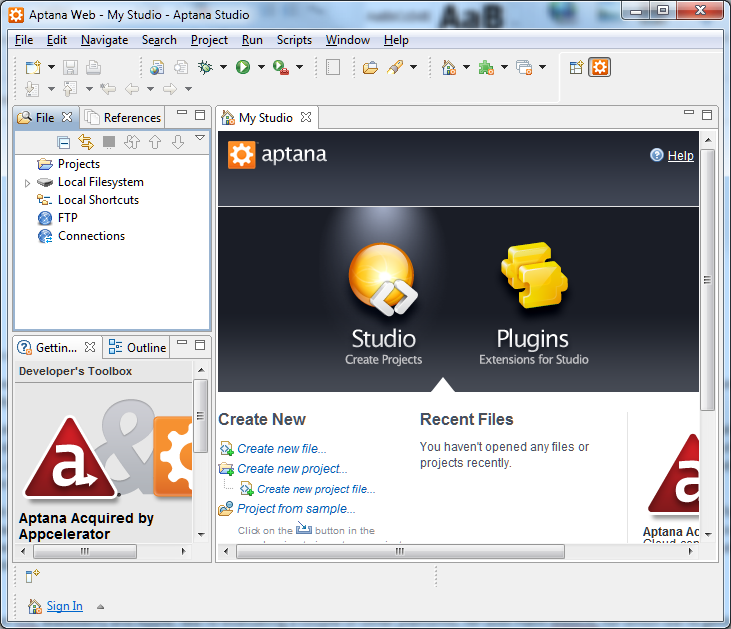This screenshot has width=731, height=629.
Task: Open the Run dropdown arrow
Action: pos(261,67)
